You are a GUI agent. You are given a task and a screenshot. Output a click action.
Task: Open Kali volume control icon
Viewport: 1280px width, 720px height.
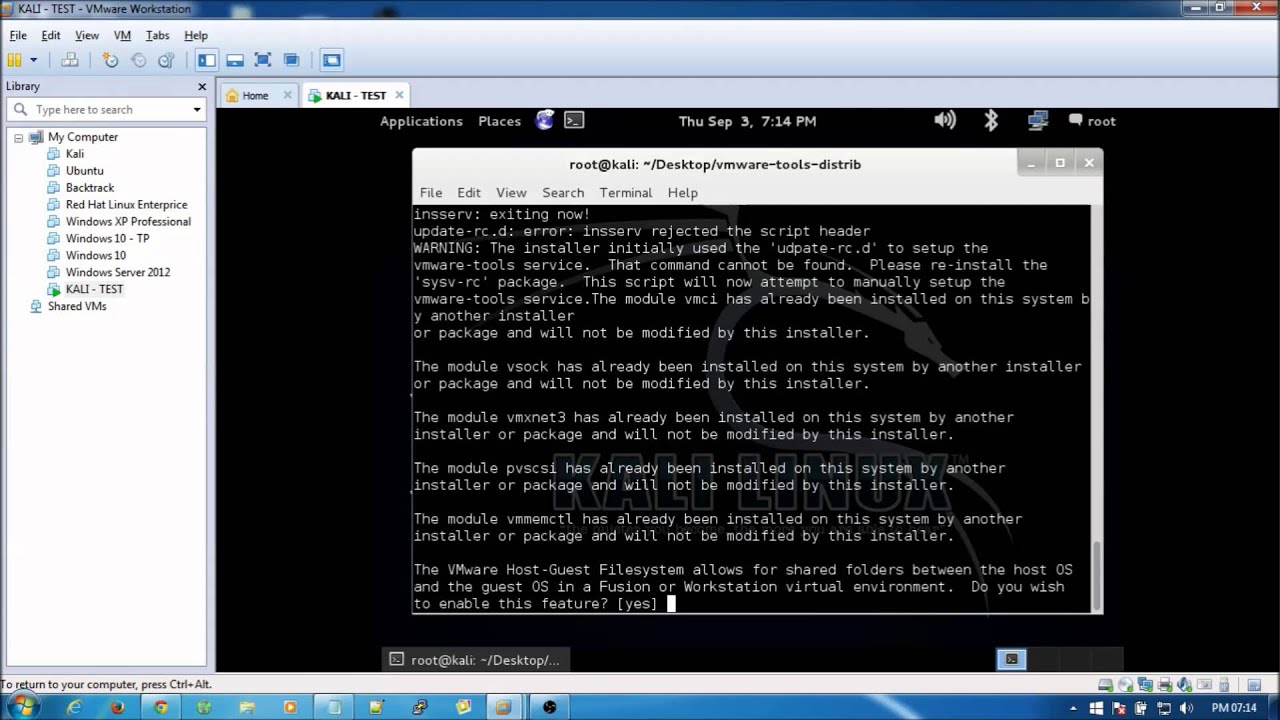[x=945, y=121]
